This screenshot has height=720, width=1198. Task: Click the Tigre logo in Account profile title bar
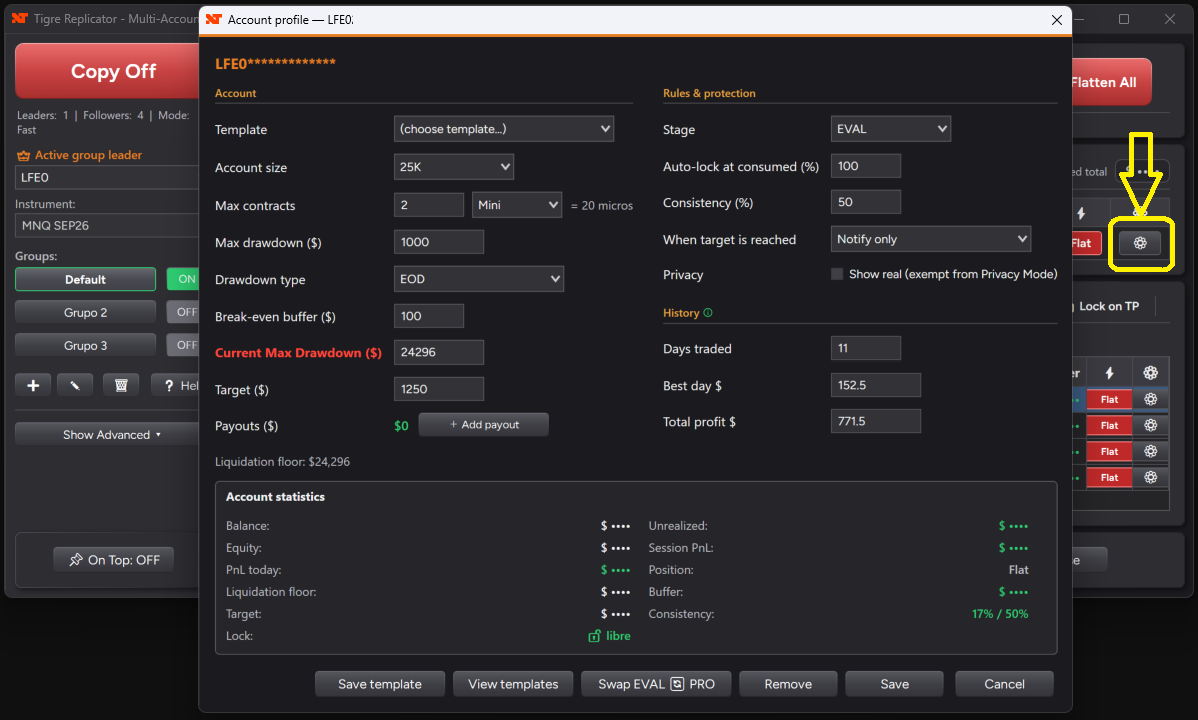pos(213,19)
